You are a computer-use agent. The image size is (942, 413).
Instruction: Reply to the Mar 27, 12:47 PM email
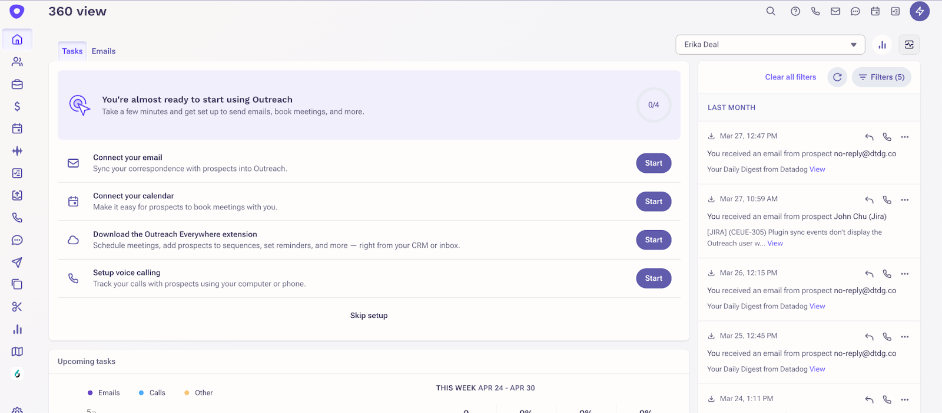click(x=869, y=136)
